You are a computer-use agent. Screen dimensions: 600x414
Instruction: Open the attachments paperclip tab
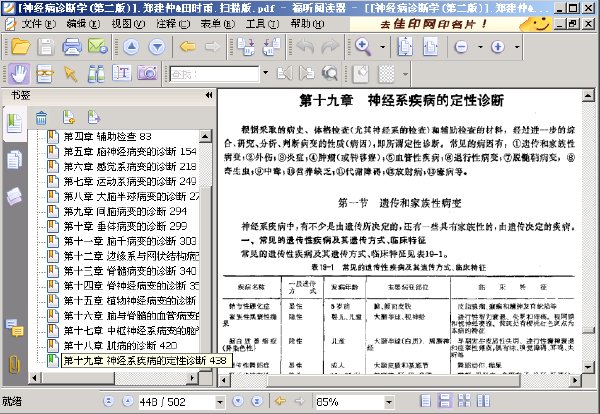coord(14,364)
